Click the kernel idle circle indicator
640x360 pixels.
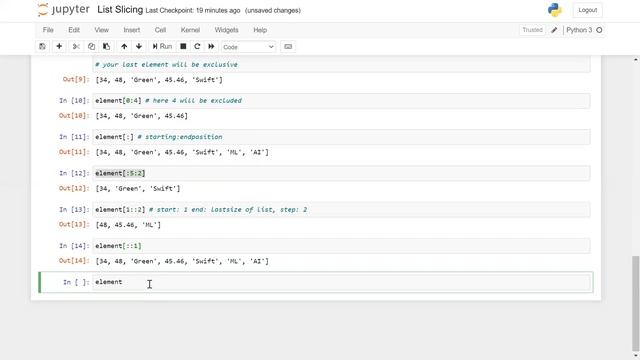599,30
